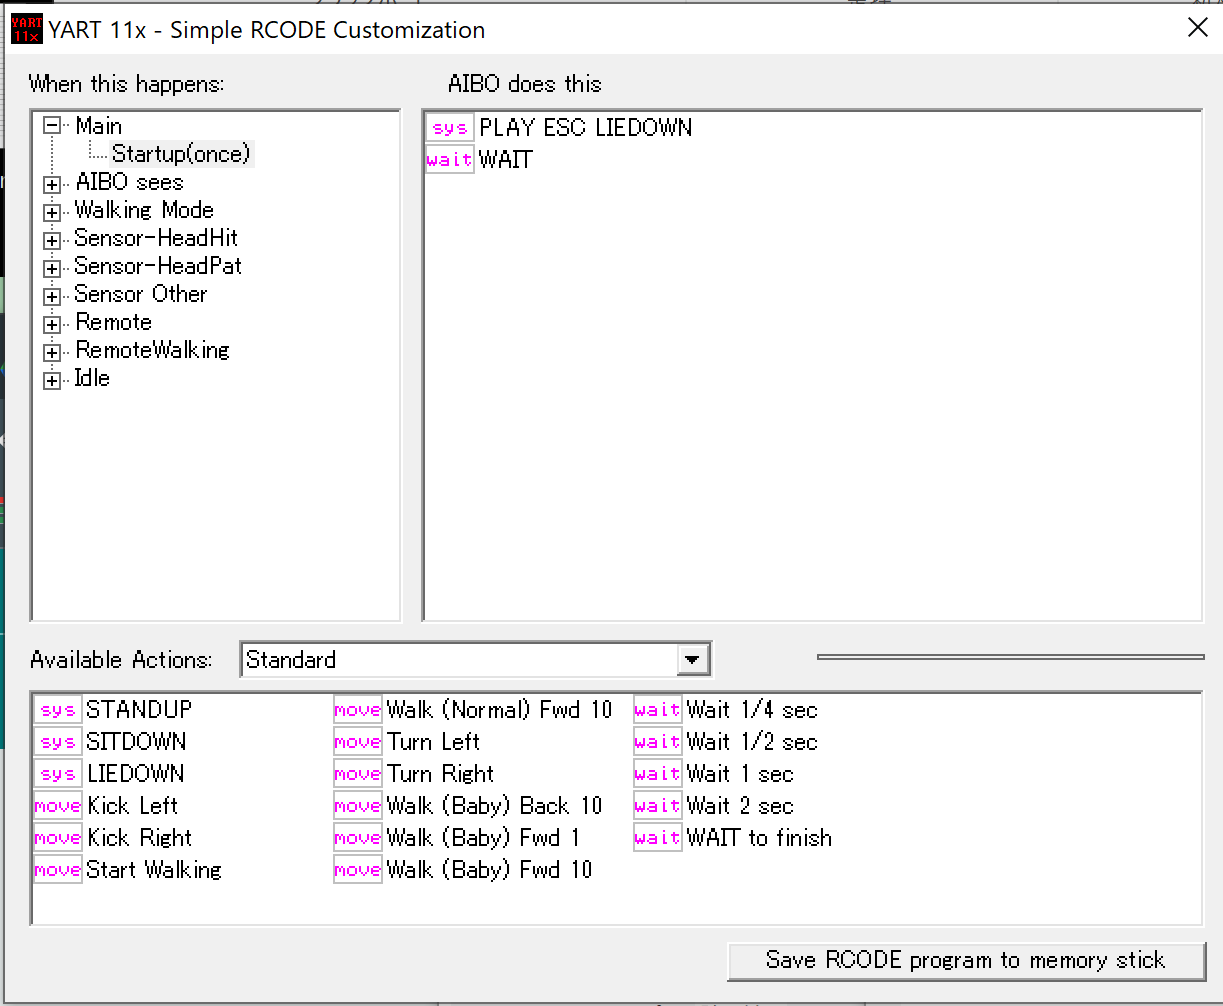Click wait icon beside Wait 2 sec
Image resolution: width=1223 pixels, height=1006 pixels.
click(658, 806)
